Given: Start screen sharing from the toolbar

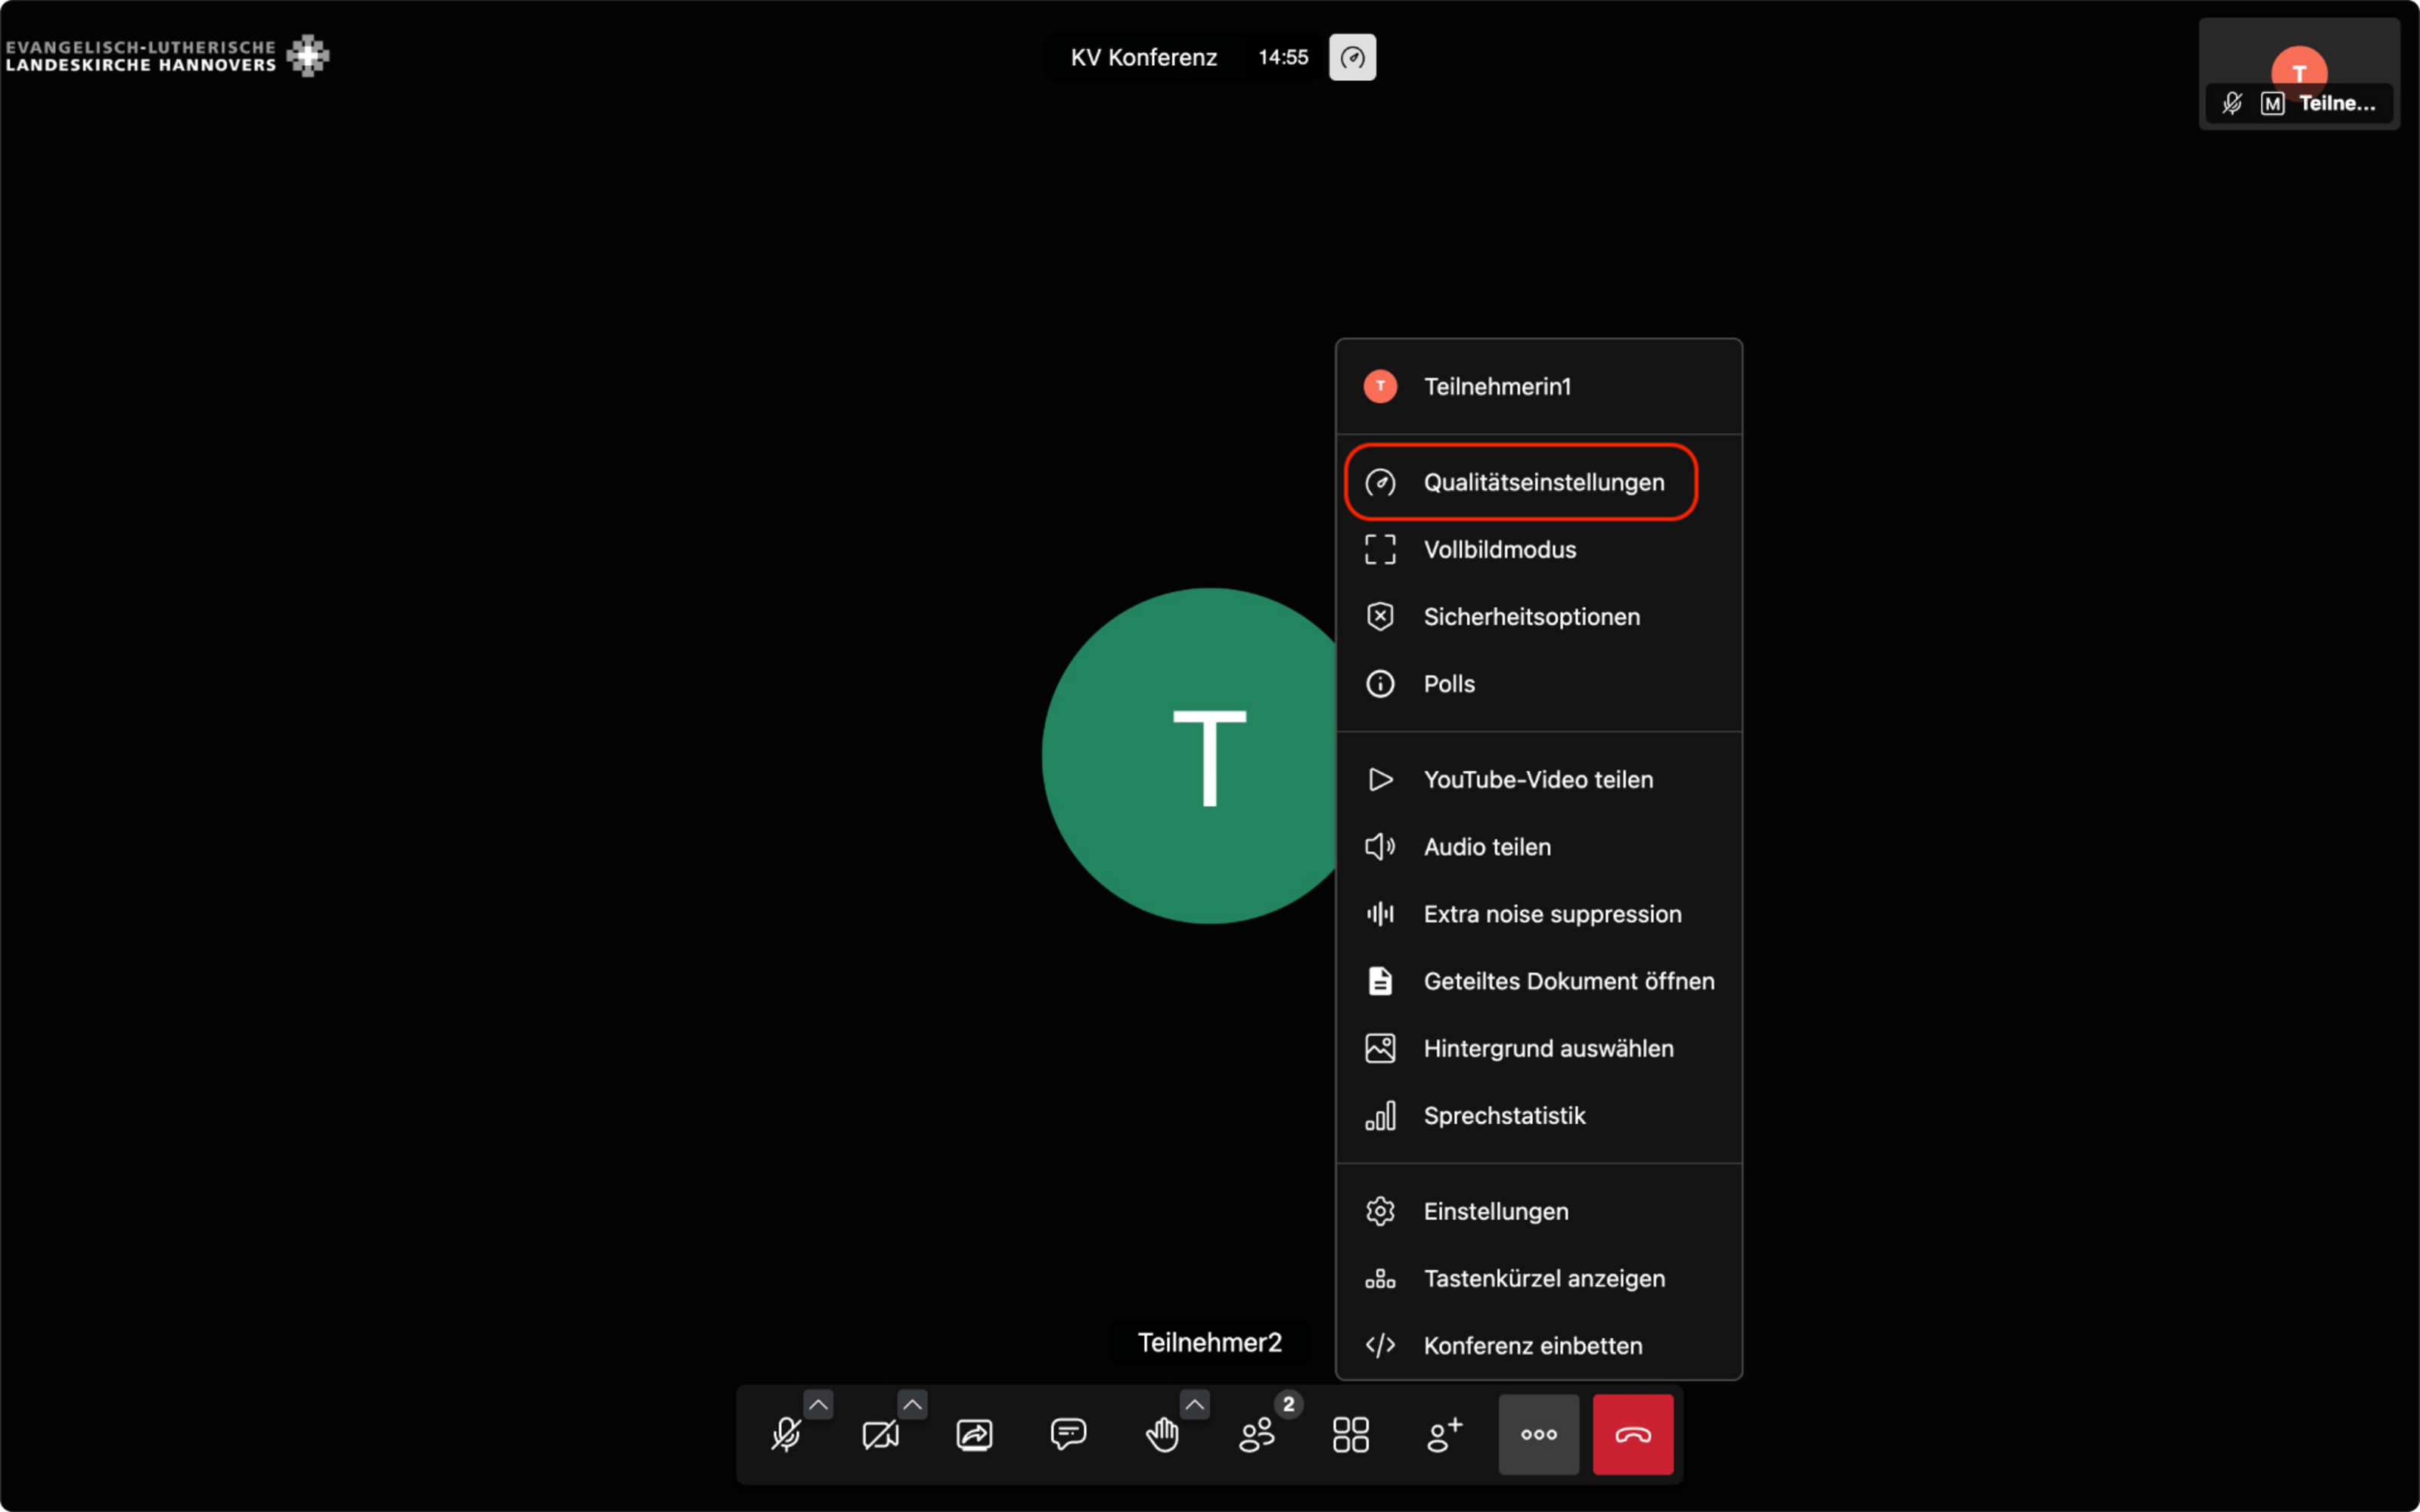Looking at the screenshot, I should pos(974,1434).
